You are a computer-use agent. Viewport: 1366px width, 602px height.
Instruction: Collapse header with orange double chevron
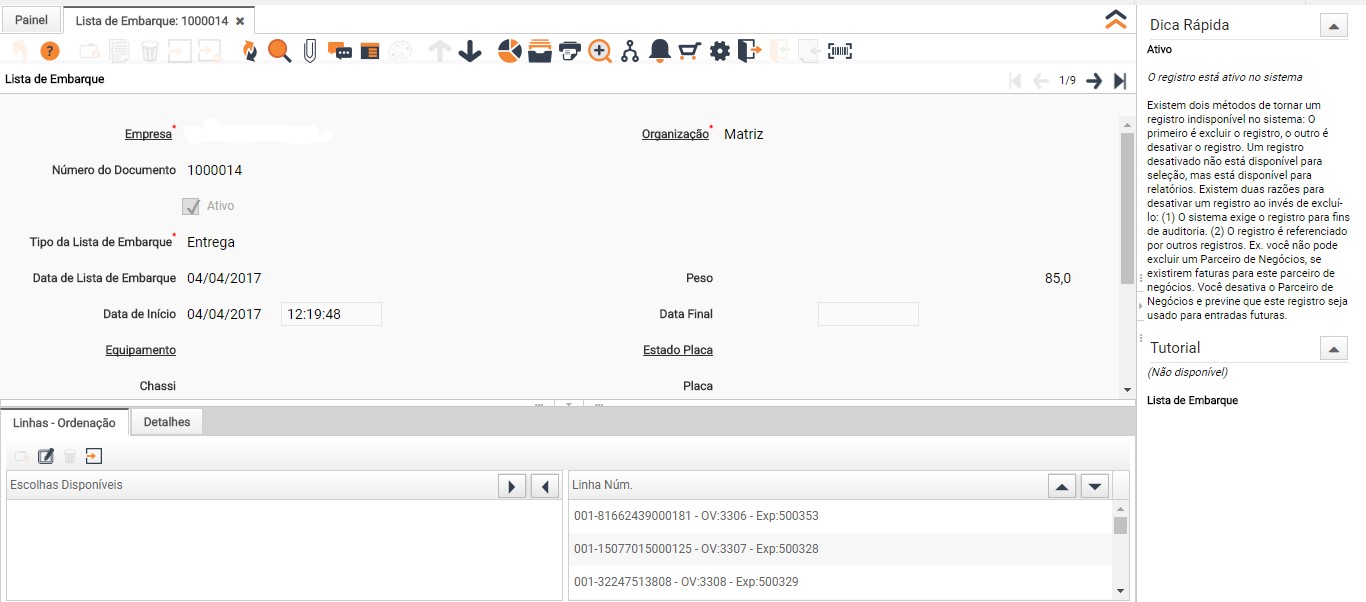pos(1116,20)
